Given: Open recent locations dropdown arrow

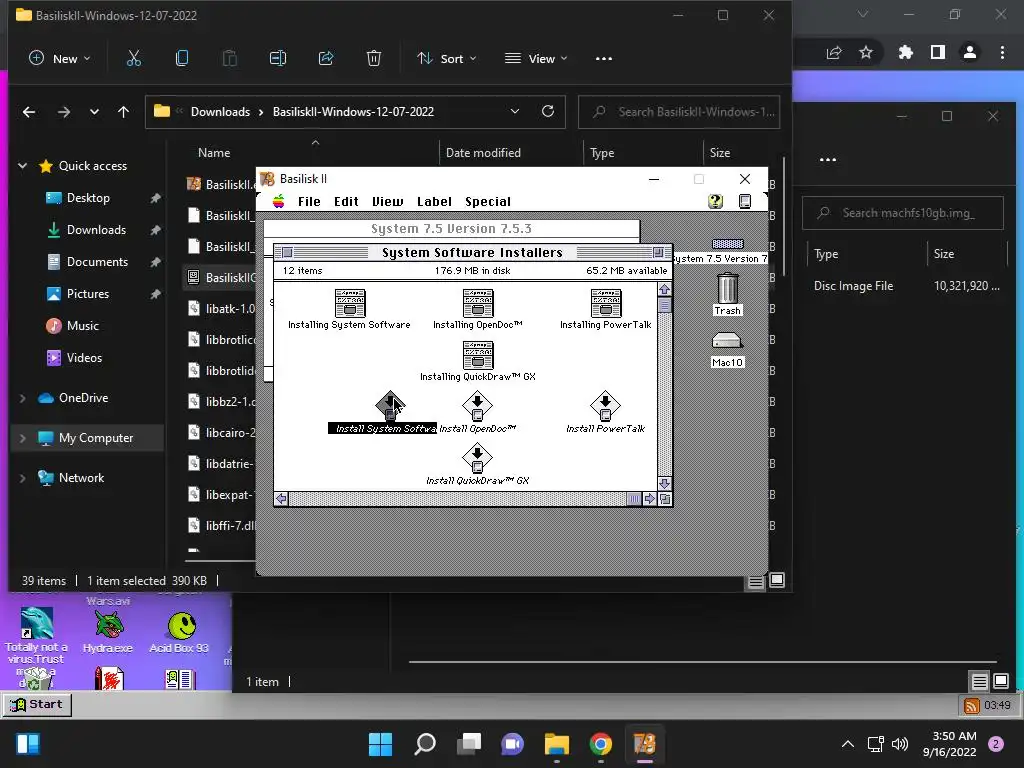Looking at the screenshot, I should pos(95,112).
